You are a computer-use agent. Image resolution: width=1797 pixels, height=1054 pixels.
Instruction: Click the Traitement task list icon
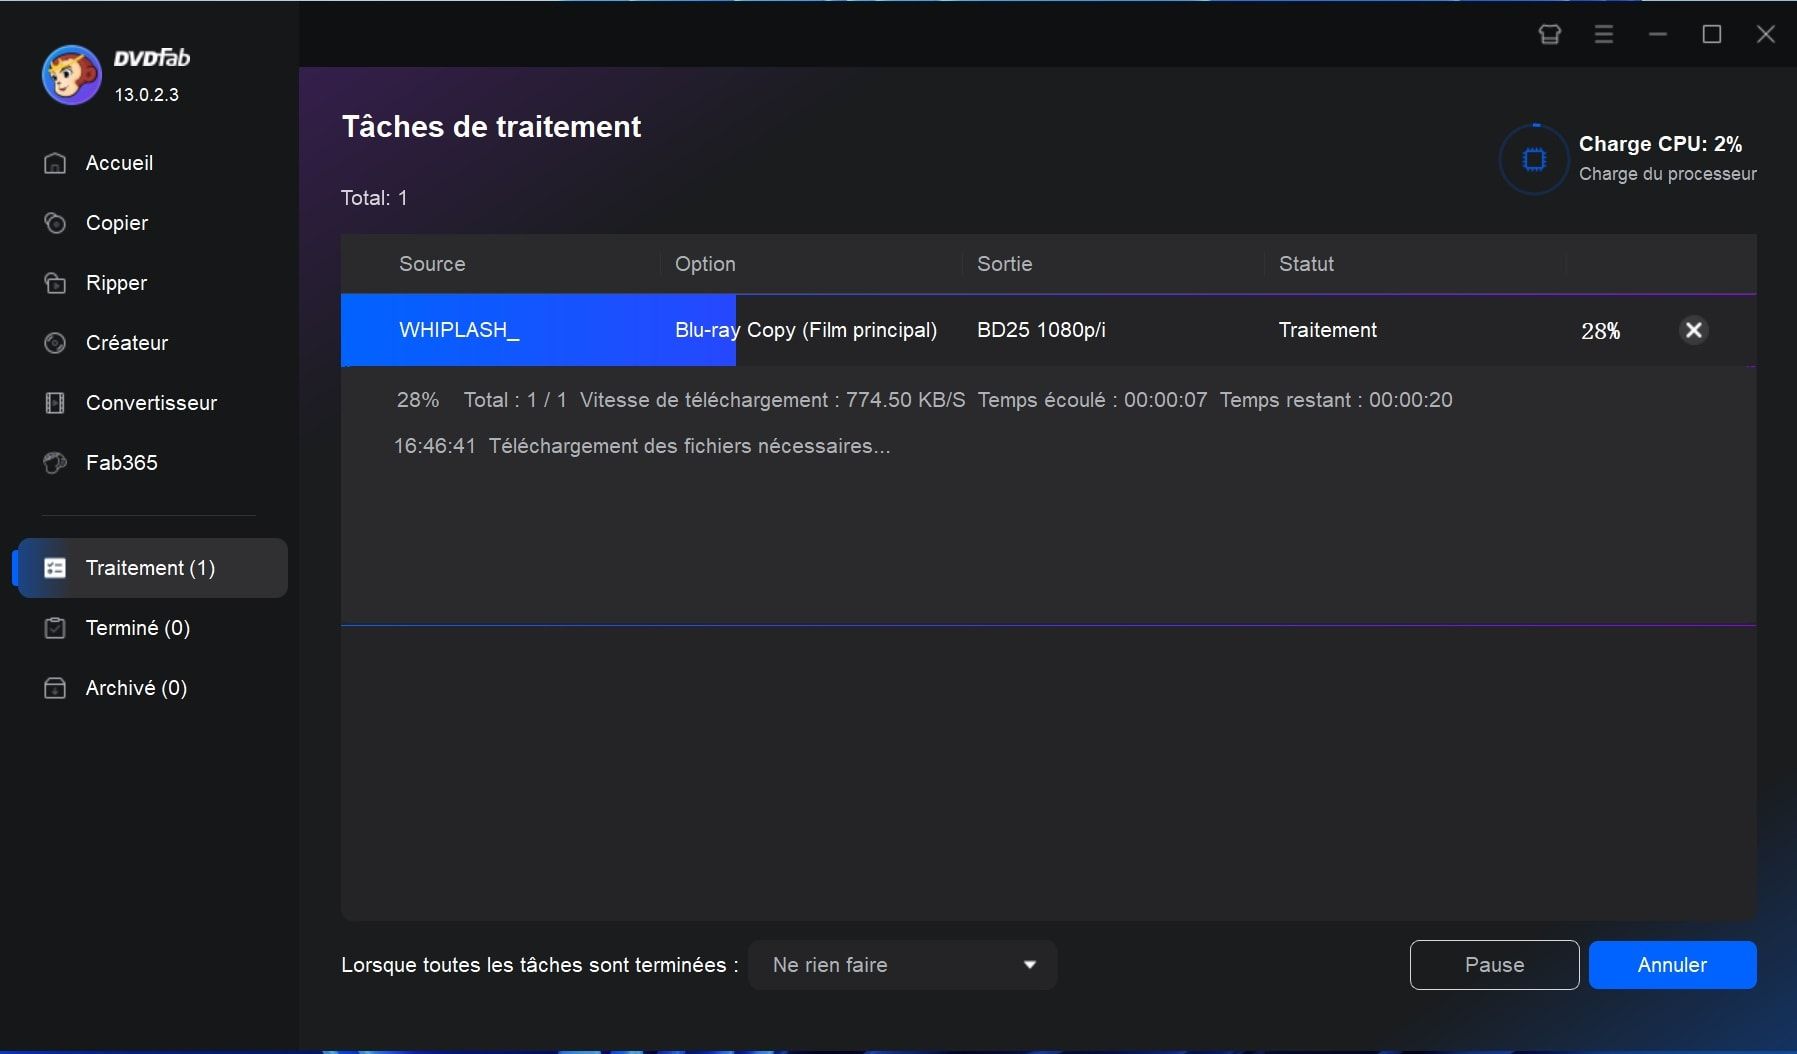55,568
